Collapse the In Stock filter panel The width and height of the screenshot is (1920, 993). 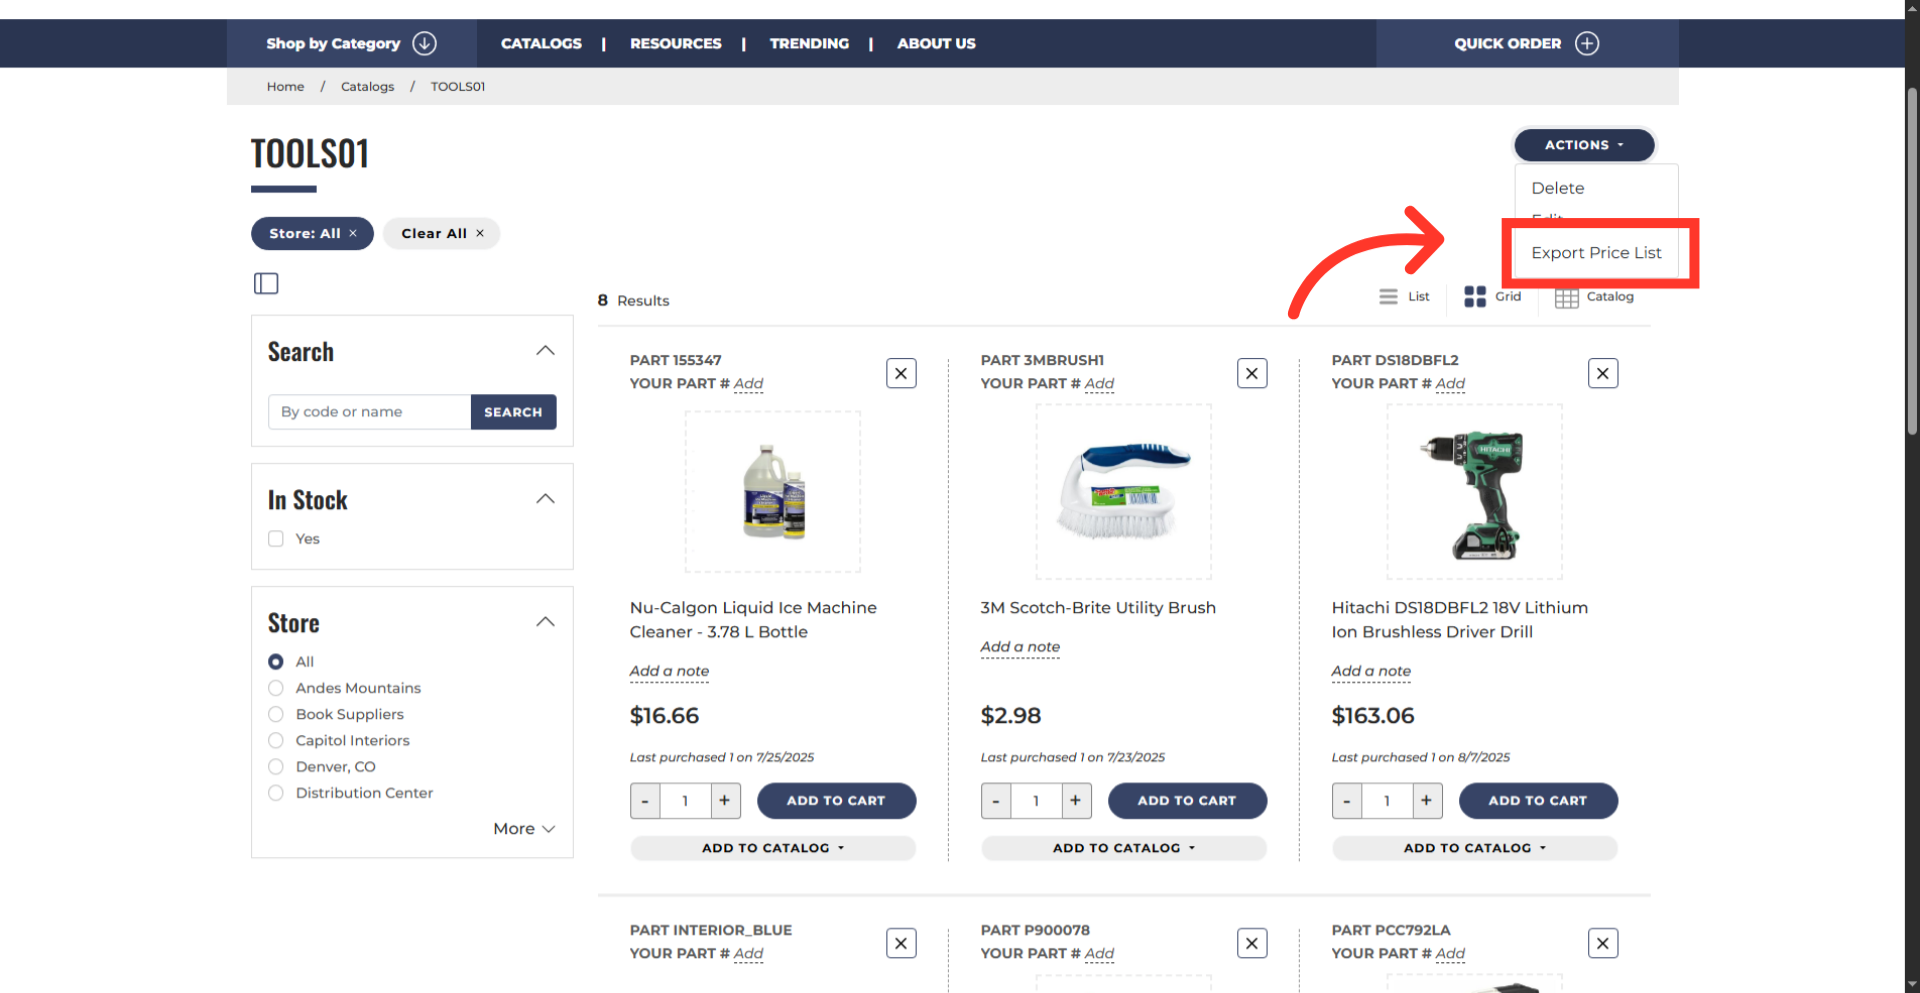pos(545,499)
